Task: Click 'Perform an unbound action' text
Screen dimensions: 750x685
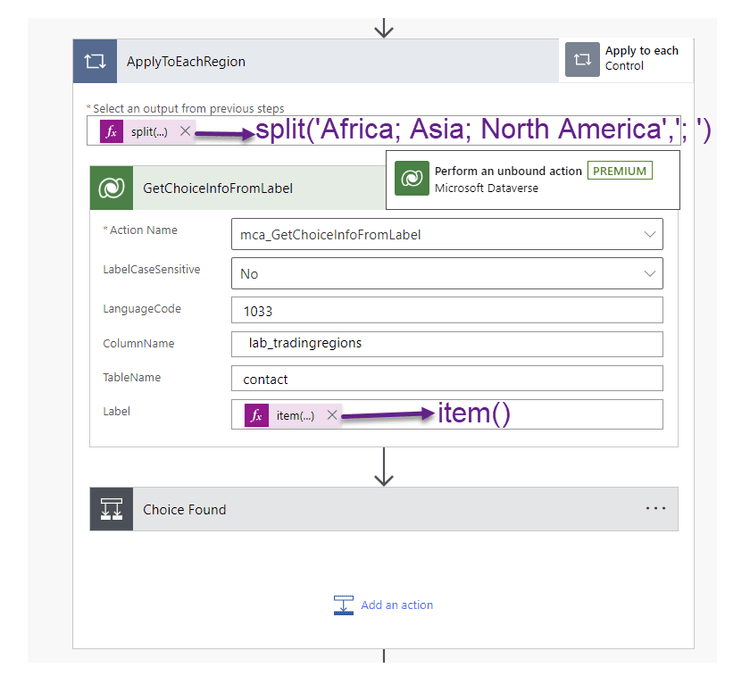Action: (x=508, y=171)
